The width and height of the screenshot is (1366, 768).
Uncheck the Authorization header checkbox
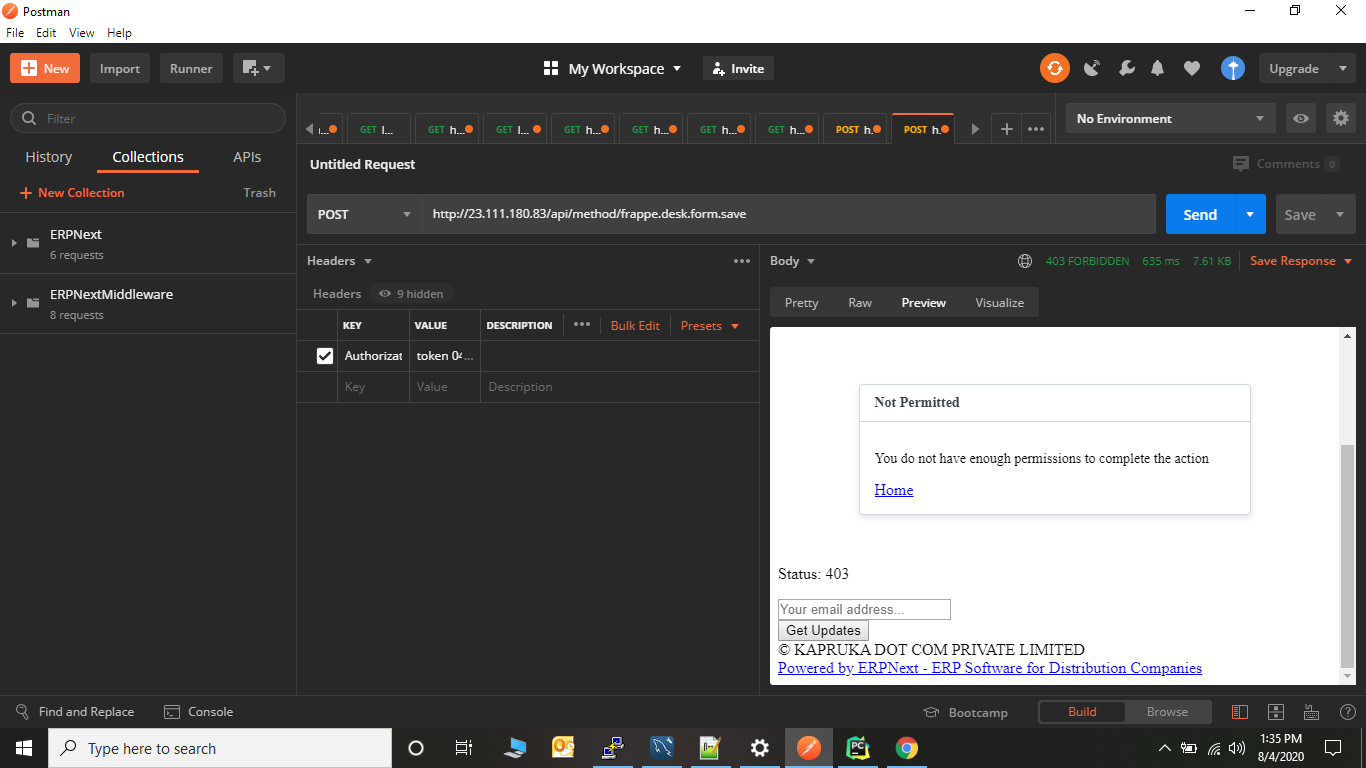coord(324,356)
